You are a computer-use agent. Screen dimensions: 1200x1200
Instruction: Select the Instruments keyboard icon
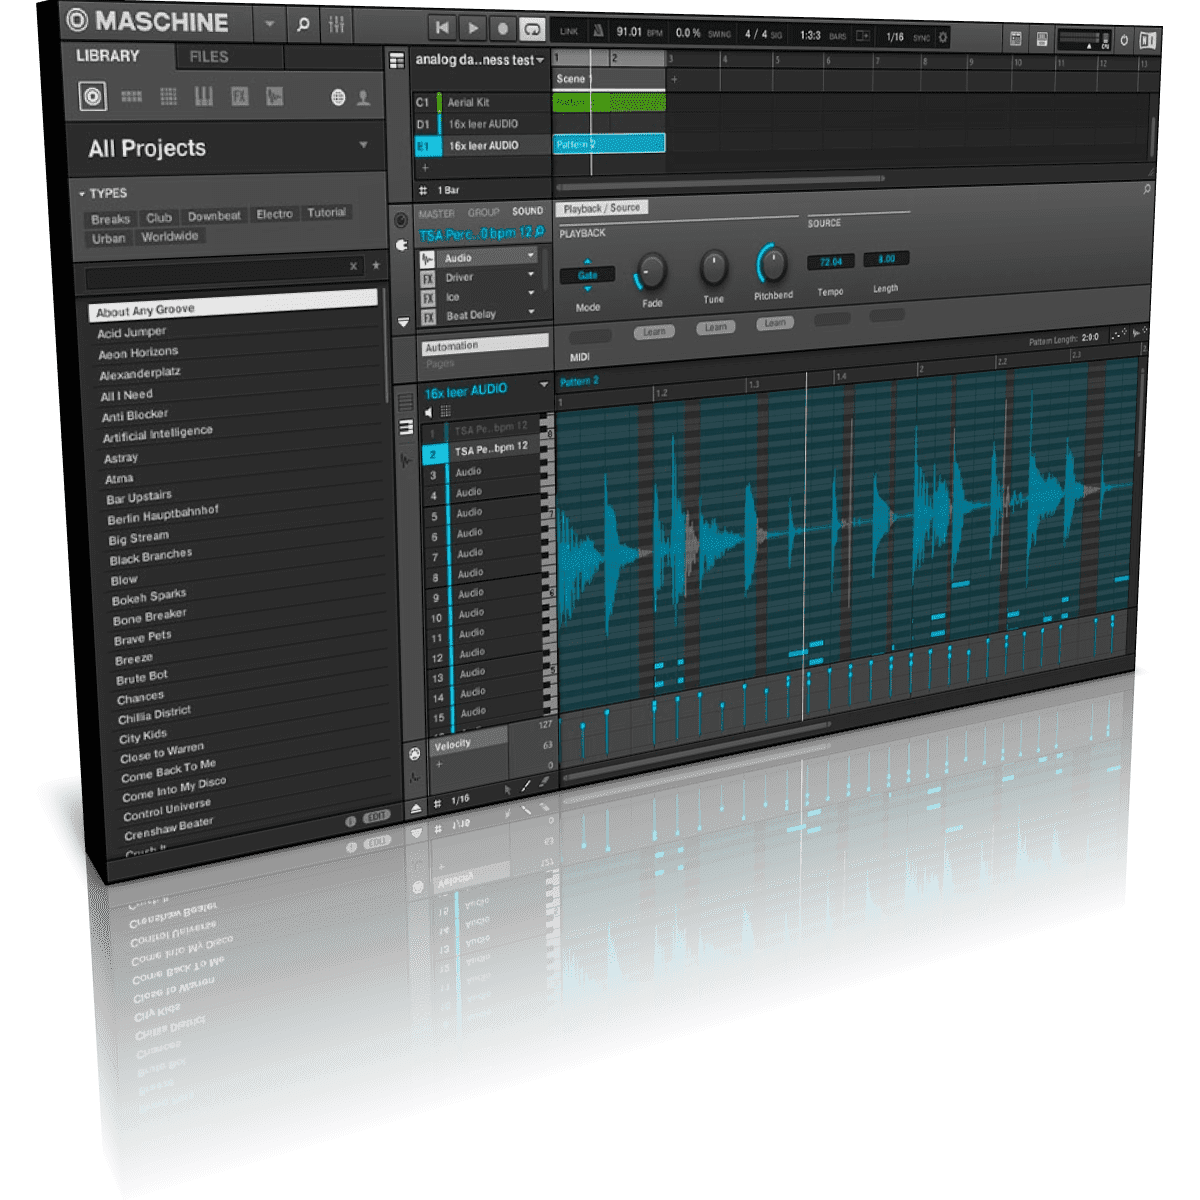pos(203,96)
